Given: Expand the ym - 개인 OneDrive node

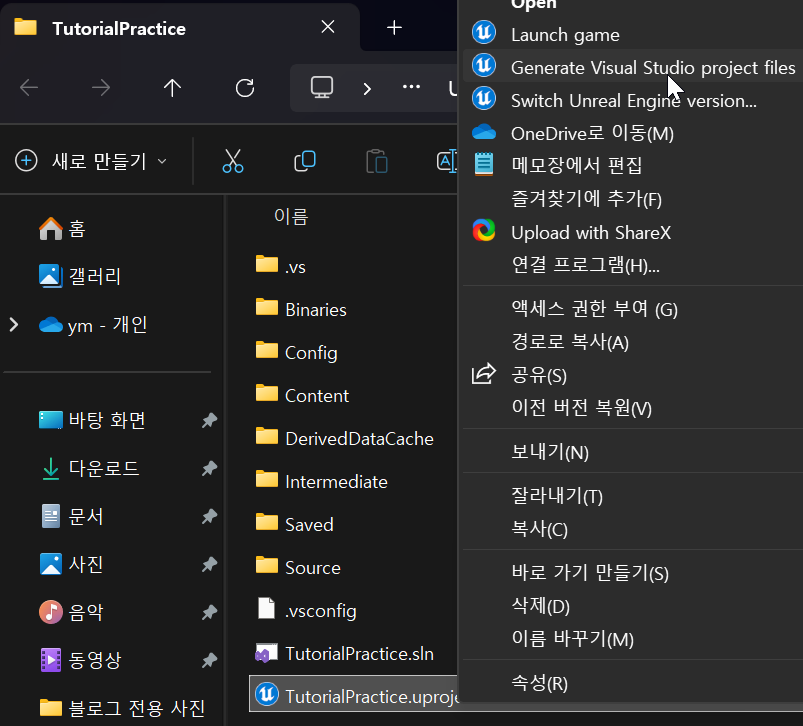Looking at the screenshot, I should (14, 325).
